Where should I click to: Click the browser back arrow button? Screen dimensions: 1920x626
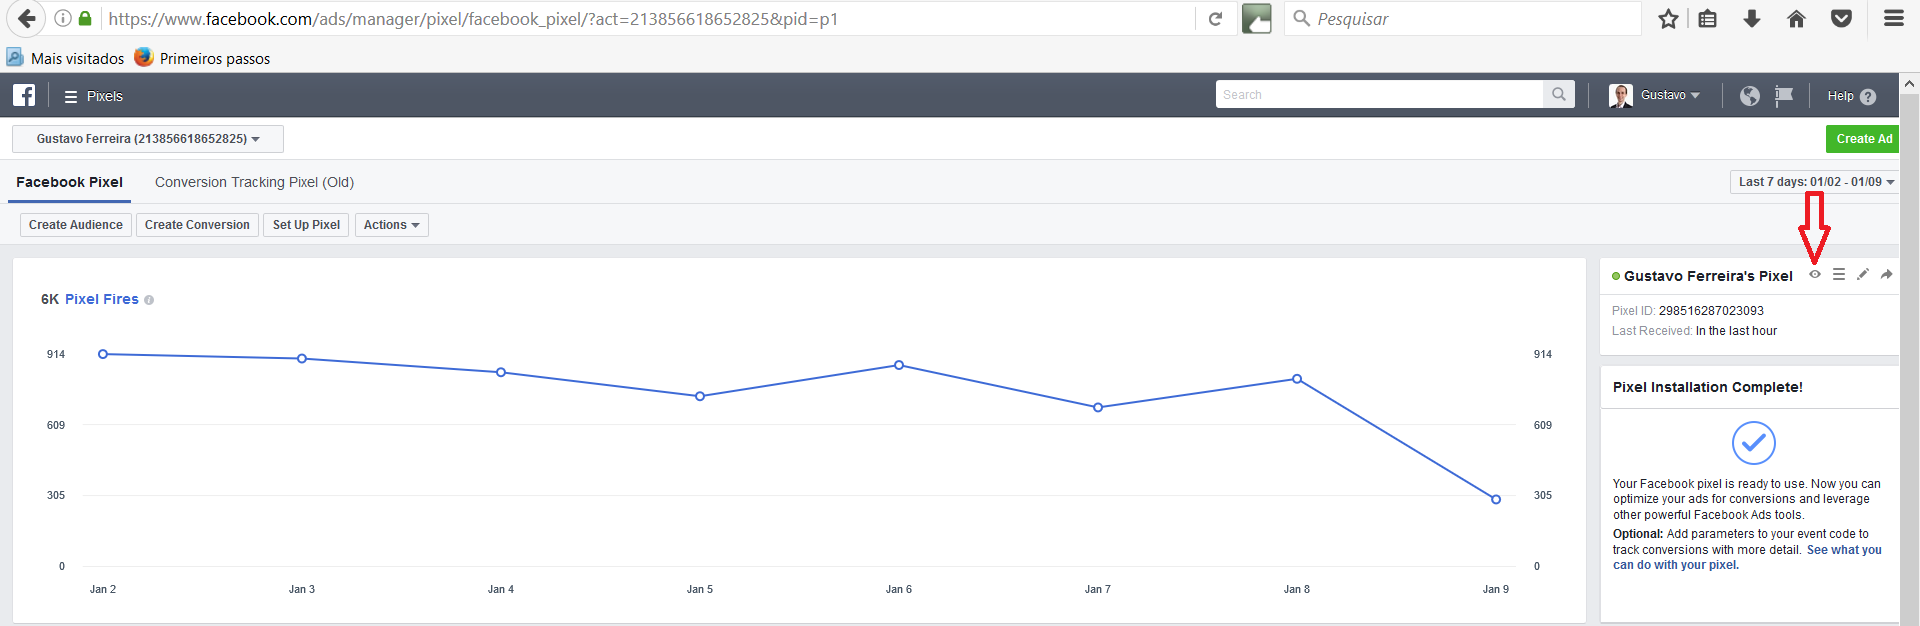[x=26, y=18]
